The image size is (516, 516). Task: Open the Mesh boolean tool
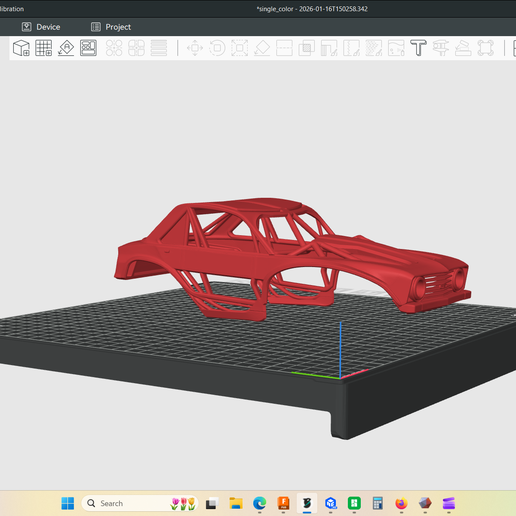307,48
